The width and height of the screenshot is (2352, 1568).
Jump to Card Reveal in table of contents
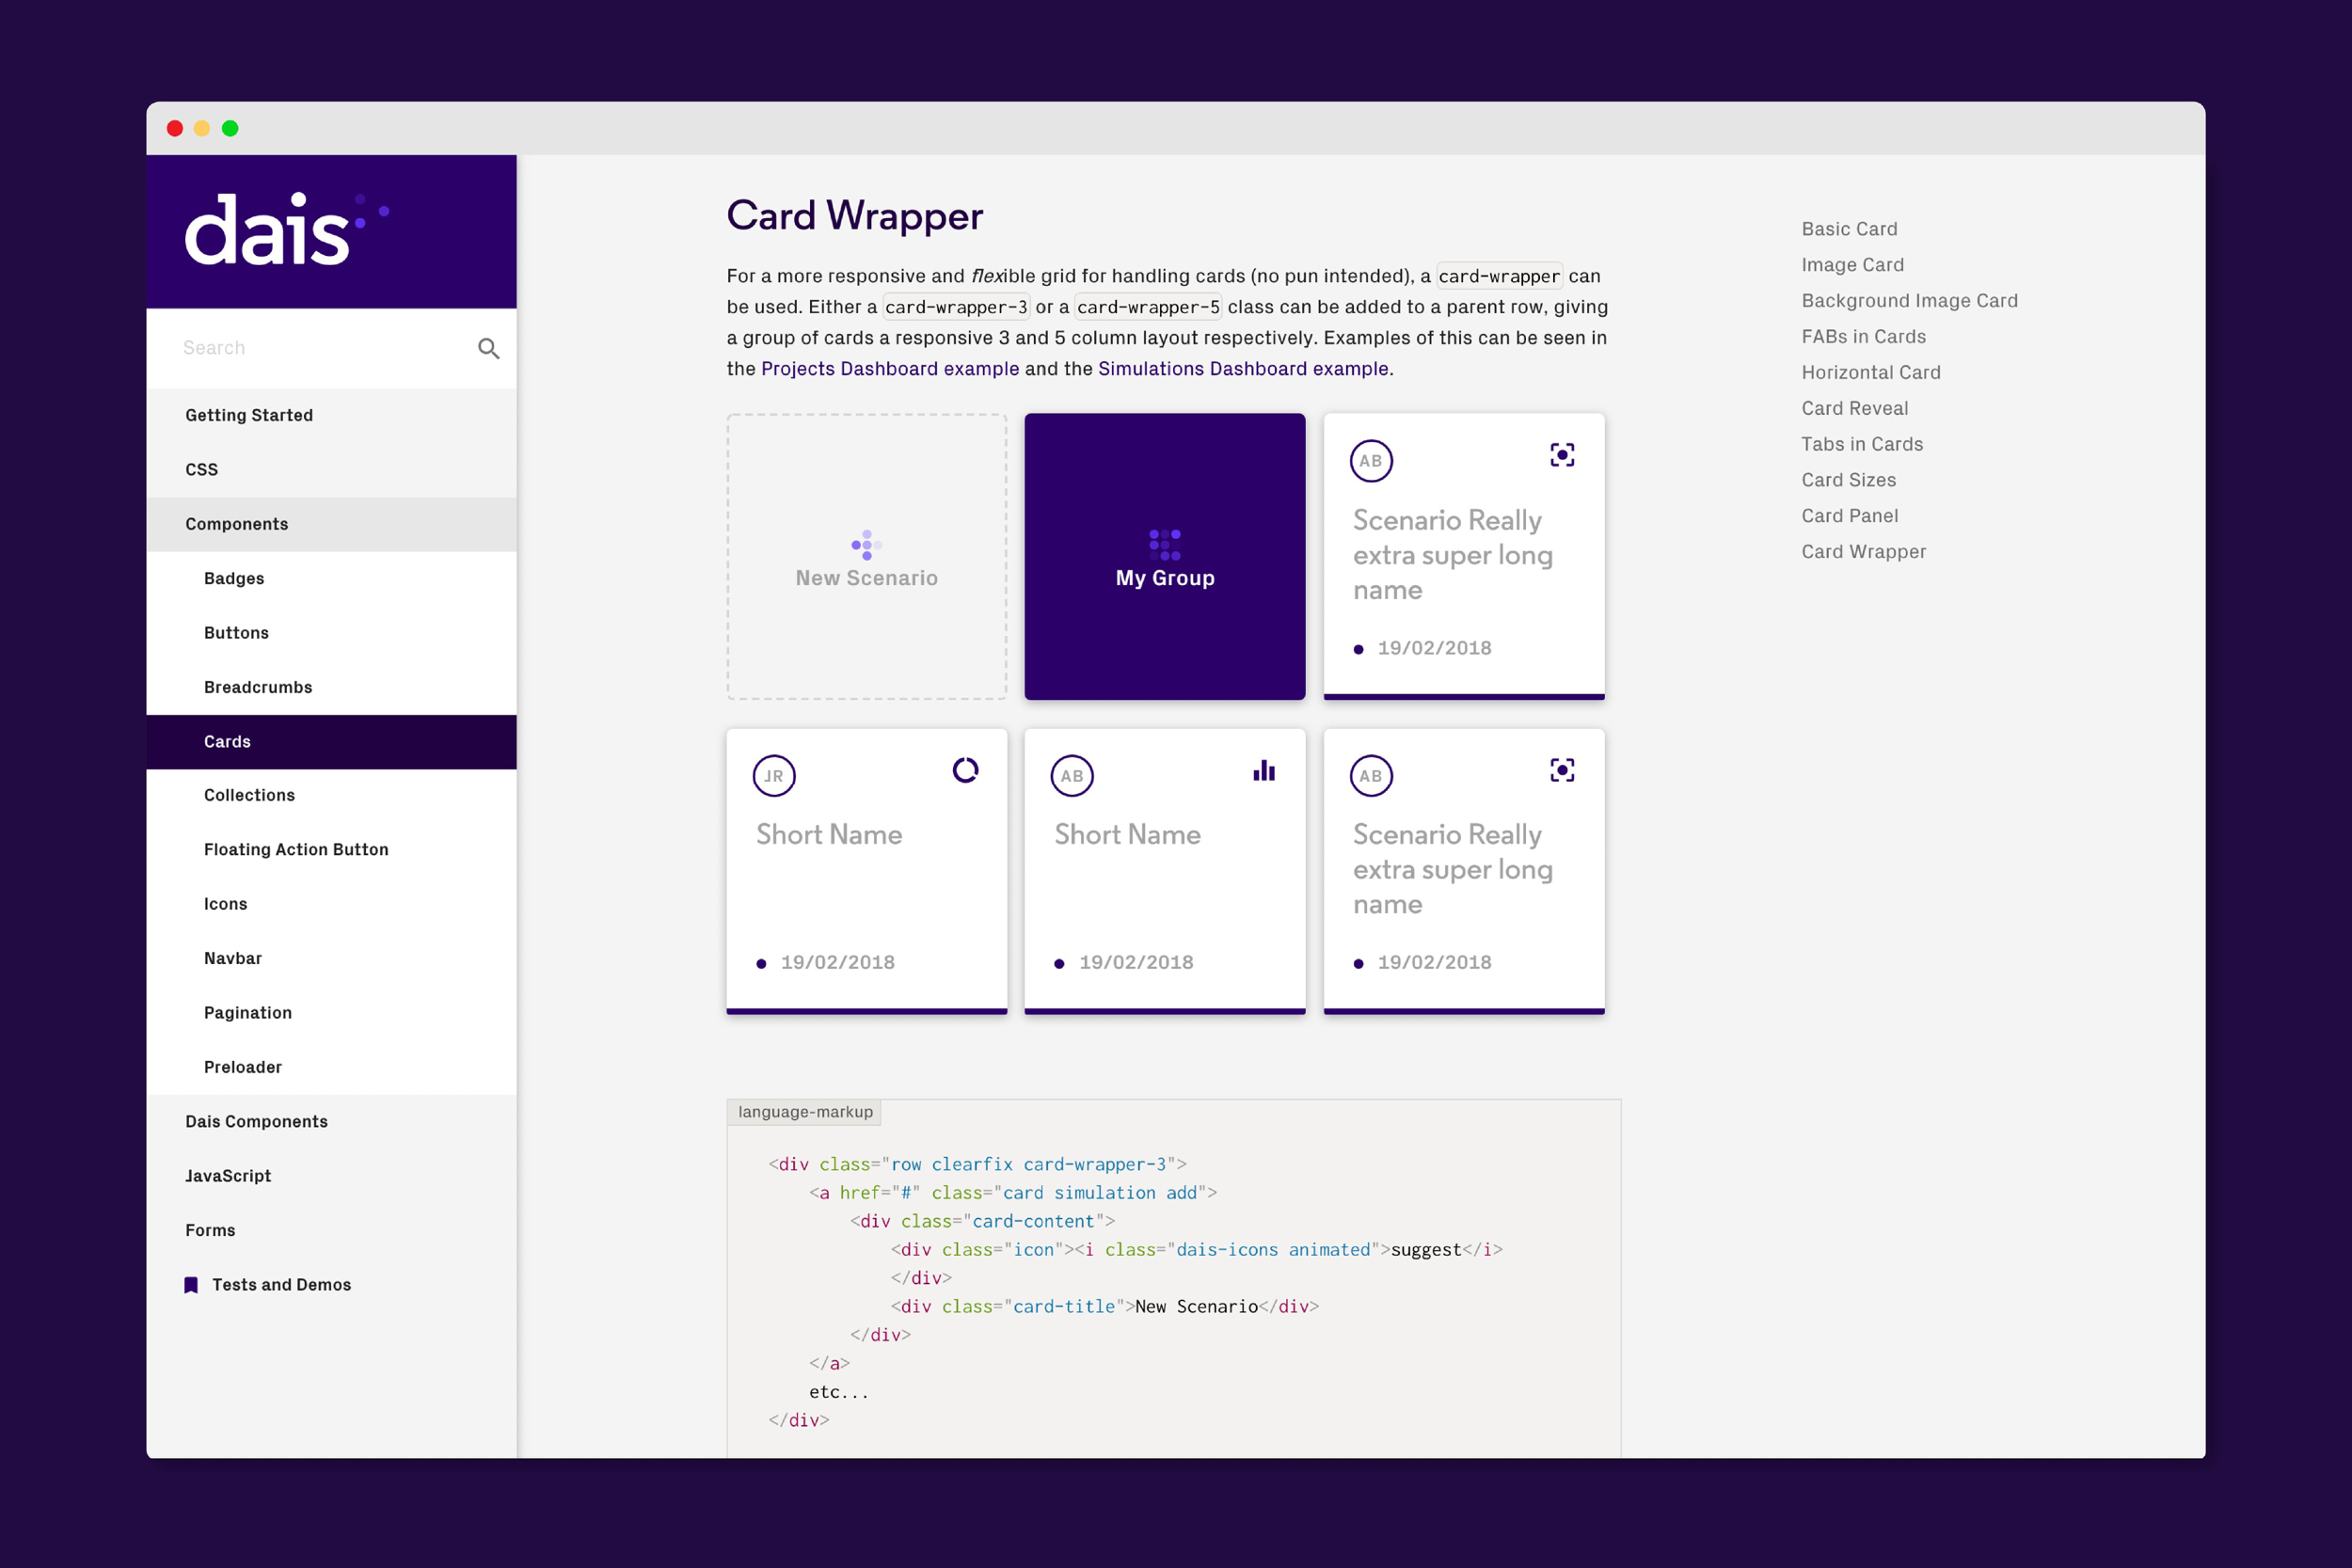[1854, 408]
